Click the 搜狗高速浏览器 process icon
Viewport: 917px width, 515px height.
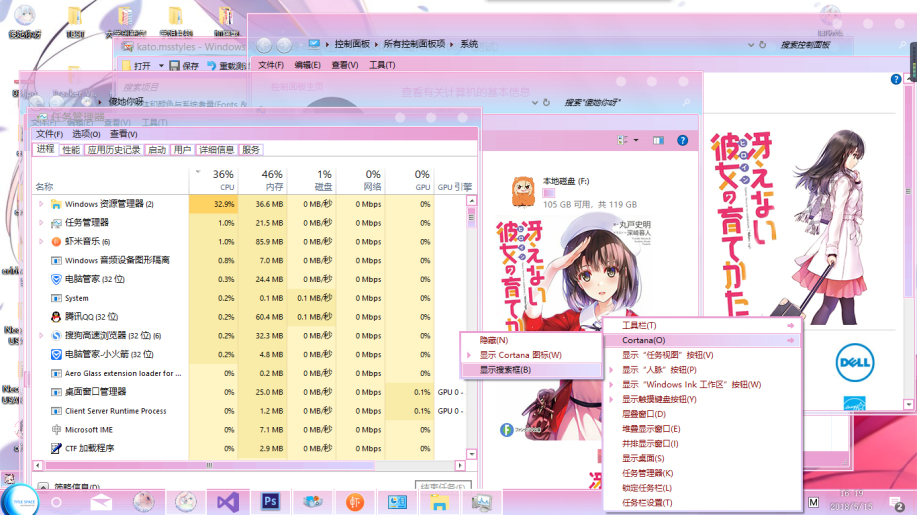[x=56, y=336]
